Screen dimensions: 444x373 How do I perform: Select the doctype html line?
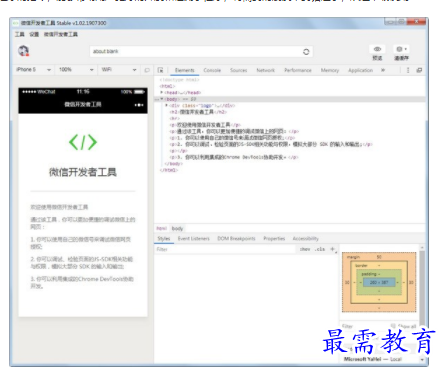coord(179,80)
